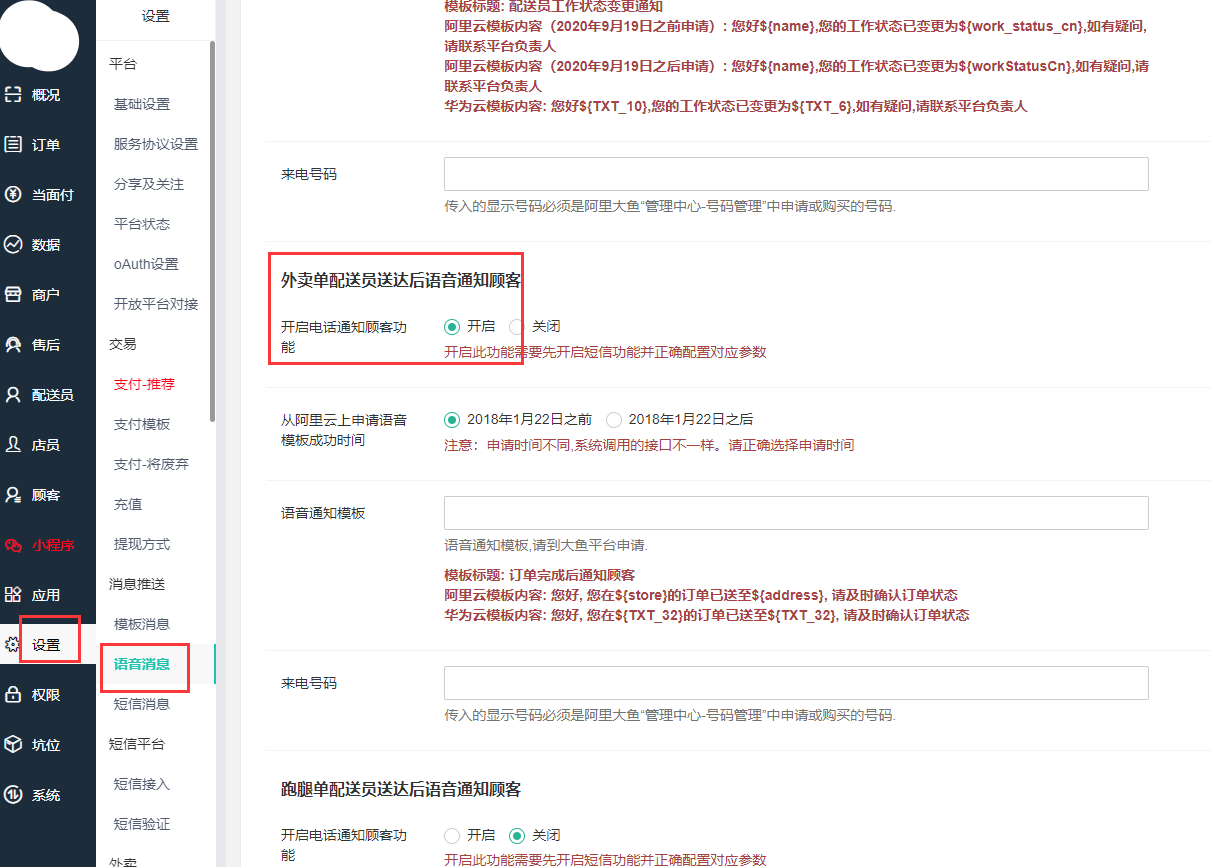
Task: Click the 平台 section header
Action: point(123,64)
